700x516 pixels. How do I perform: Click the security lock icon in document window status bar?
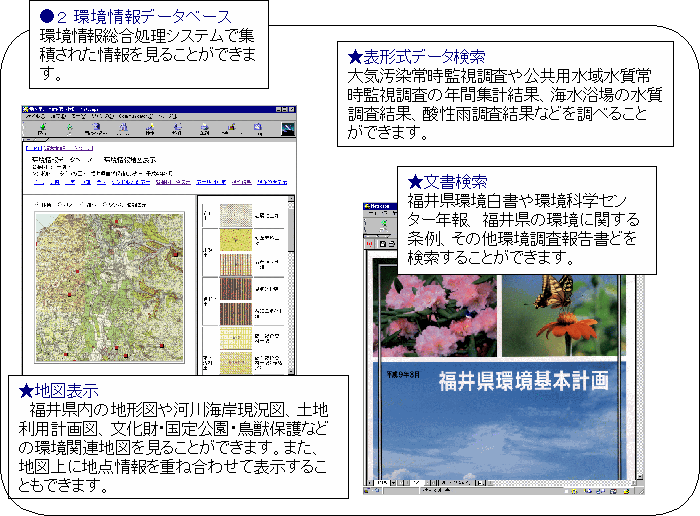click(367, 491)
